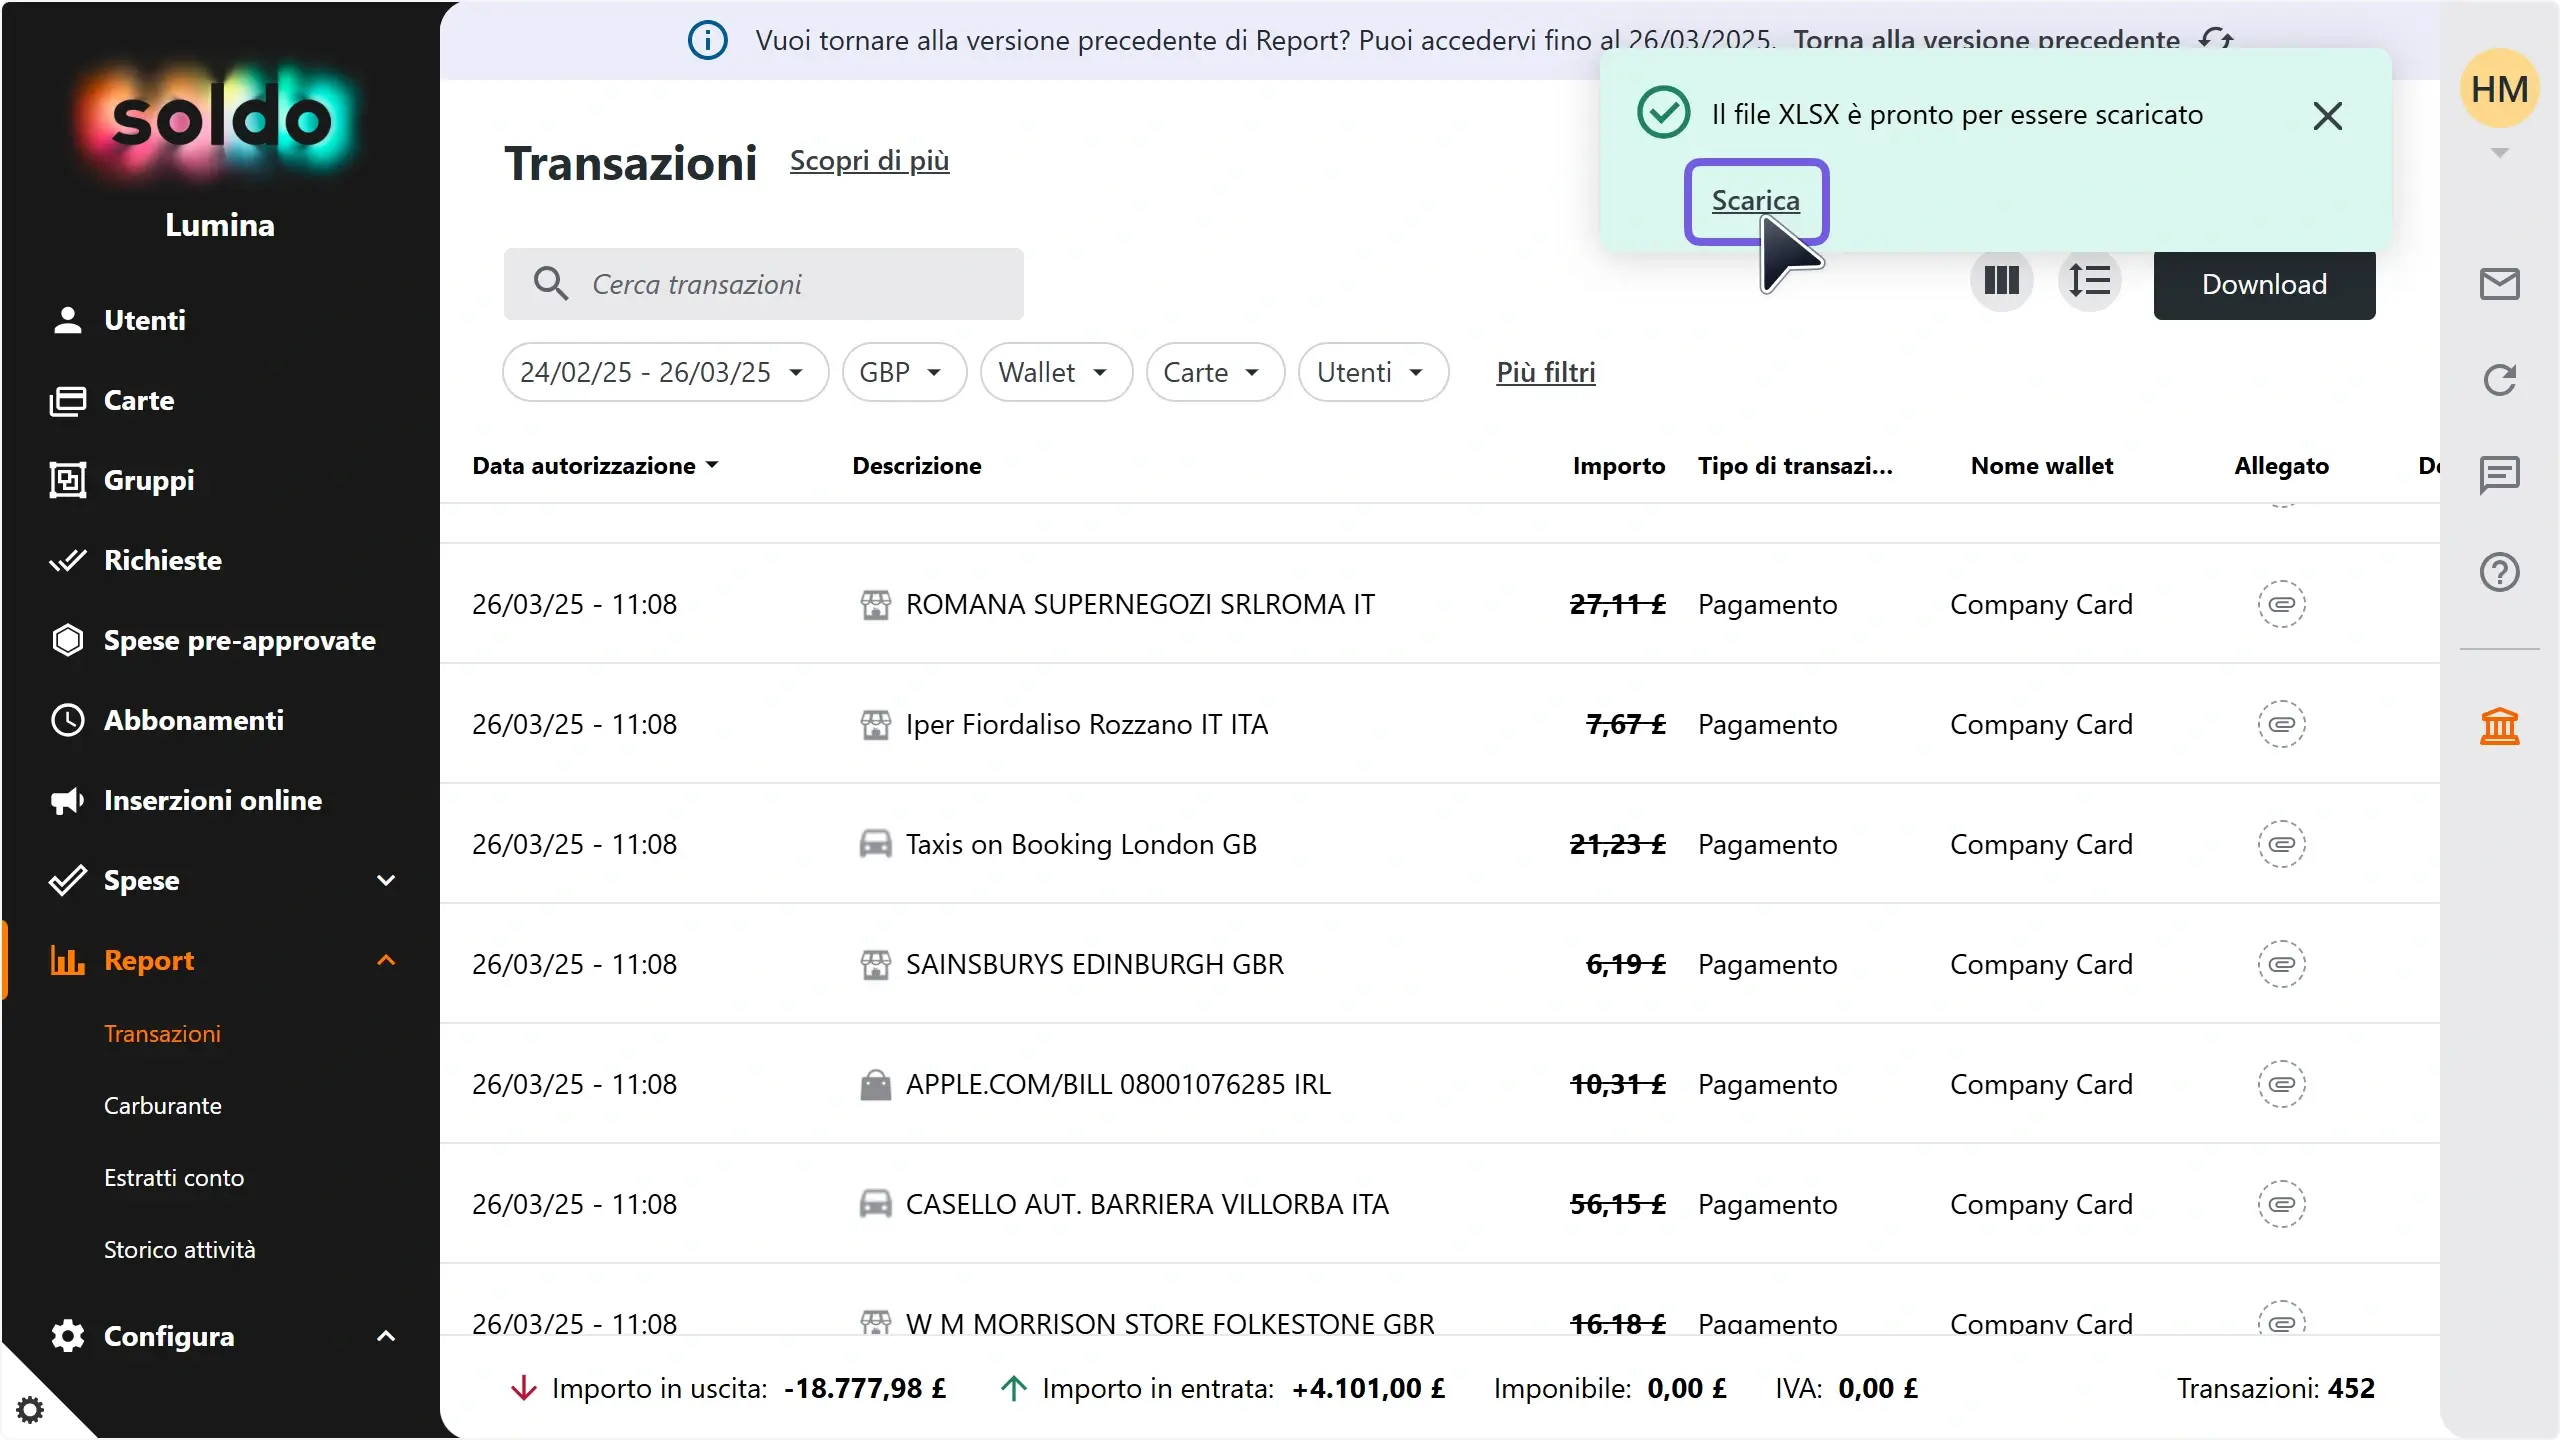Click the search magnifier icon
This screenshot has height=1440, width=2560.
tap(551, 284)
